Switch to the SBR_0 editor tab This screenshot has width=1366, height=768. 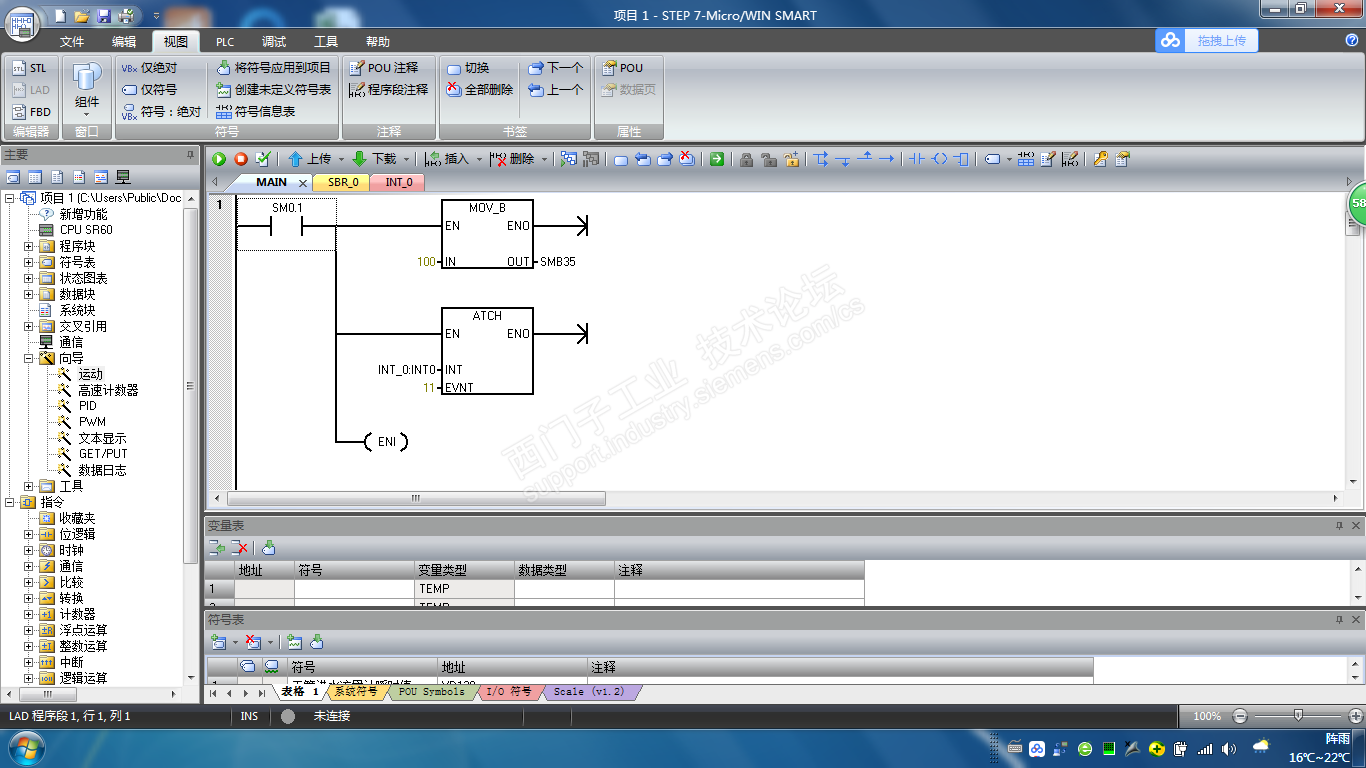[343, 182]
